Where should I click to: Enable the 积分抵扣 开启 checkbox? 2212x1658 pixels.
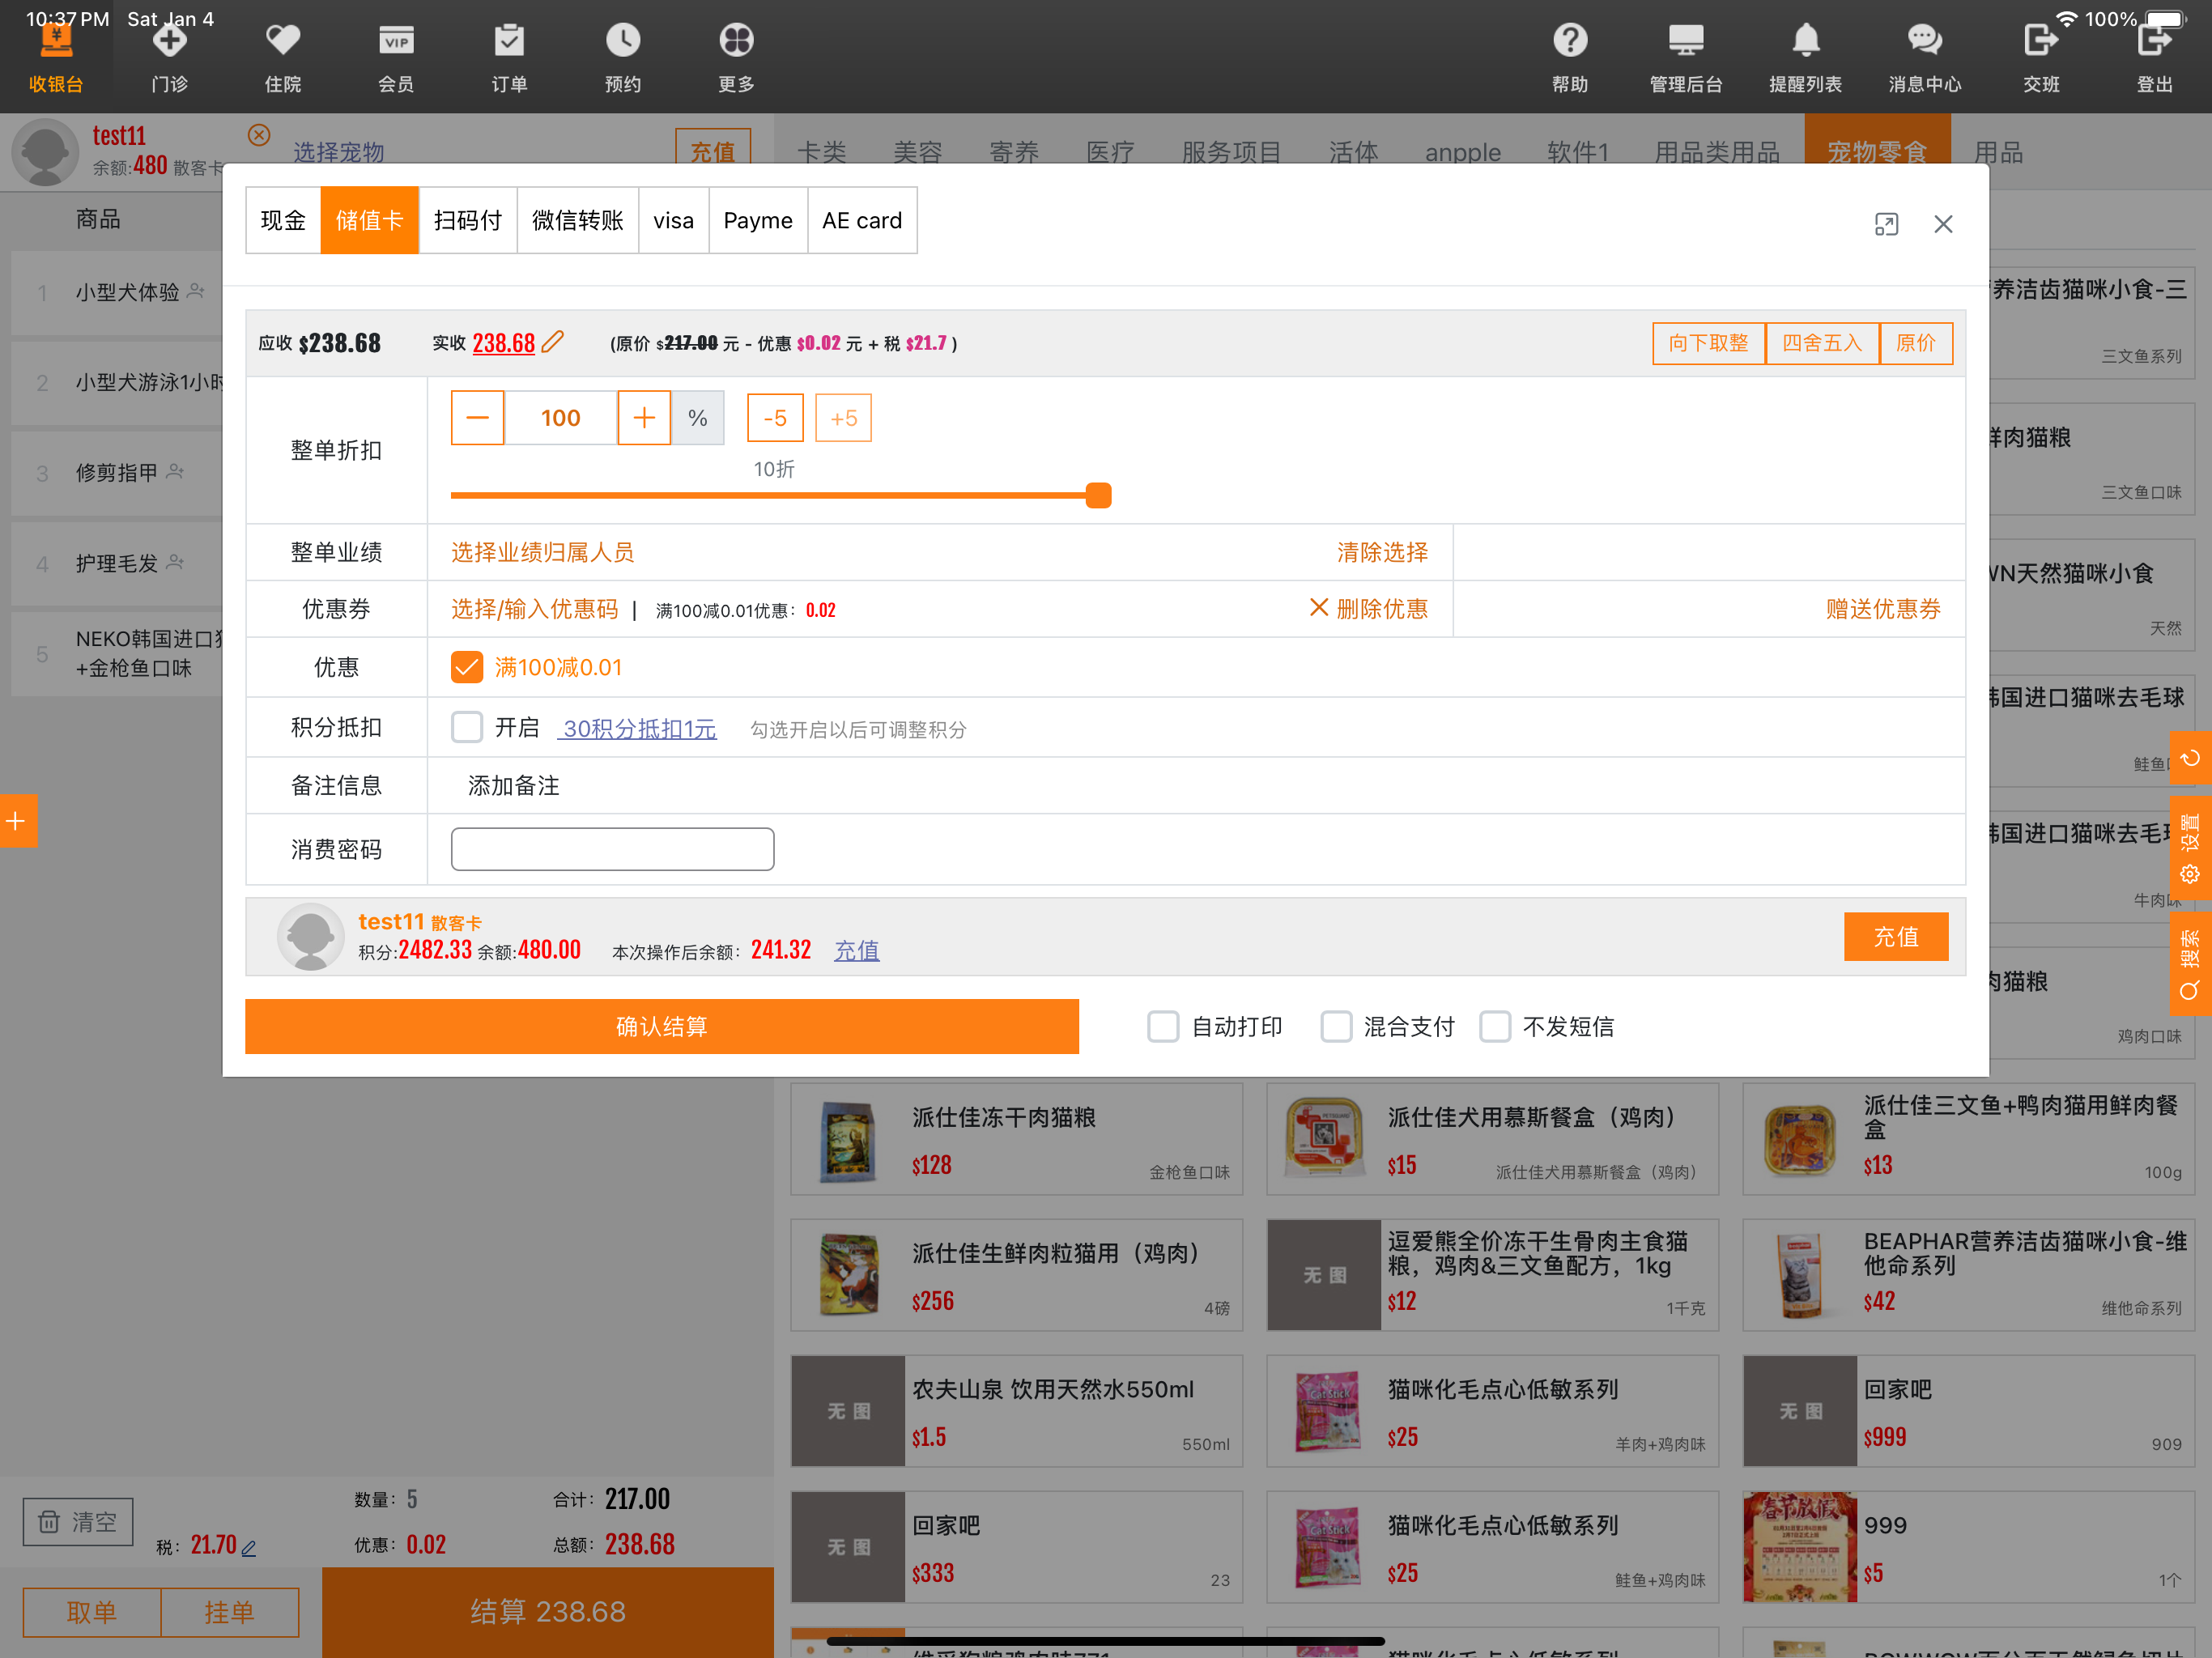[x=467, y=727]
